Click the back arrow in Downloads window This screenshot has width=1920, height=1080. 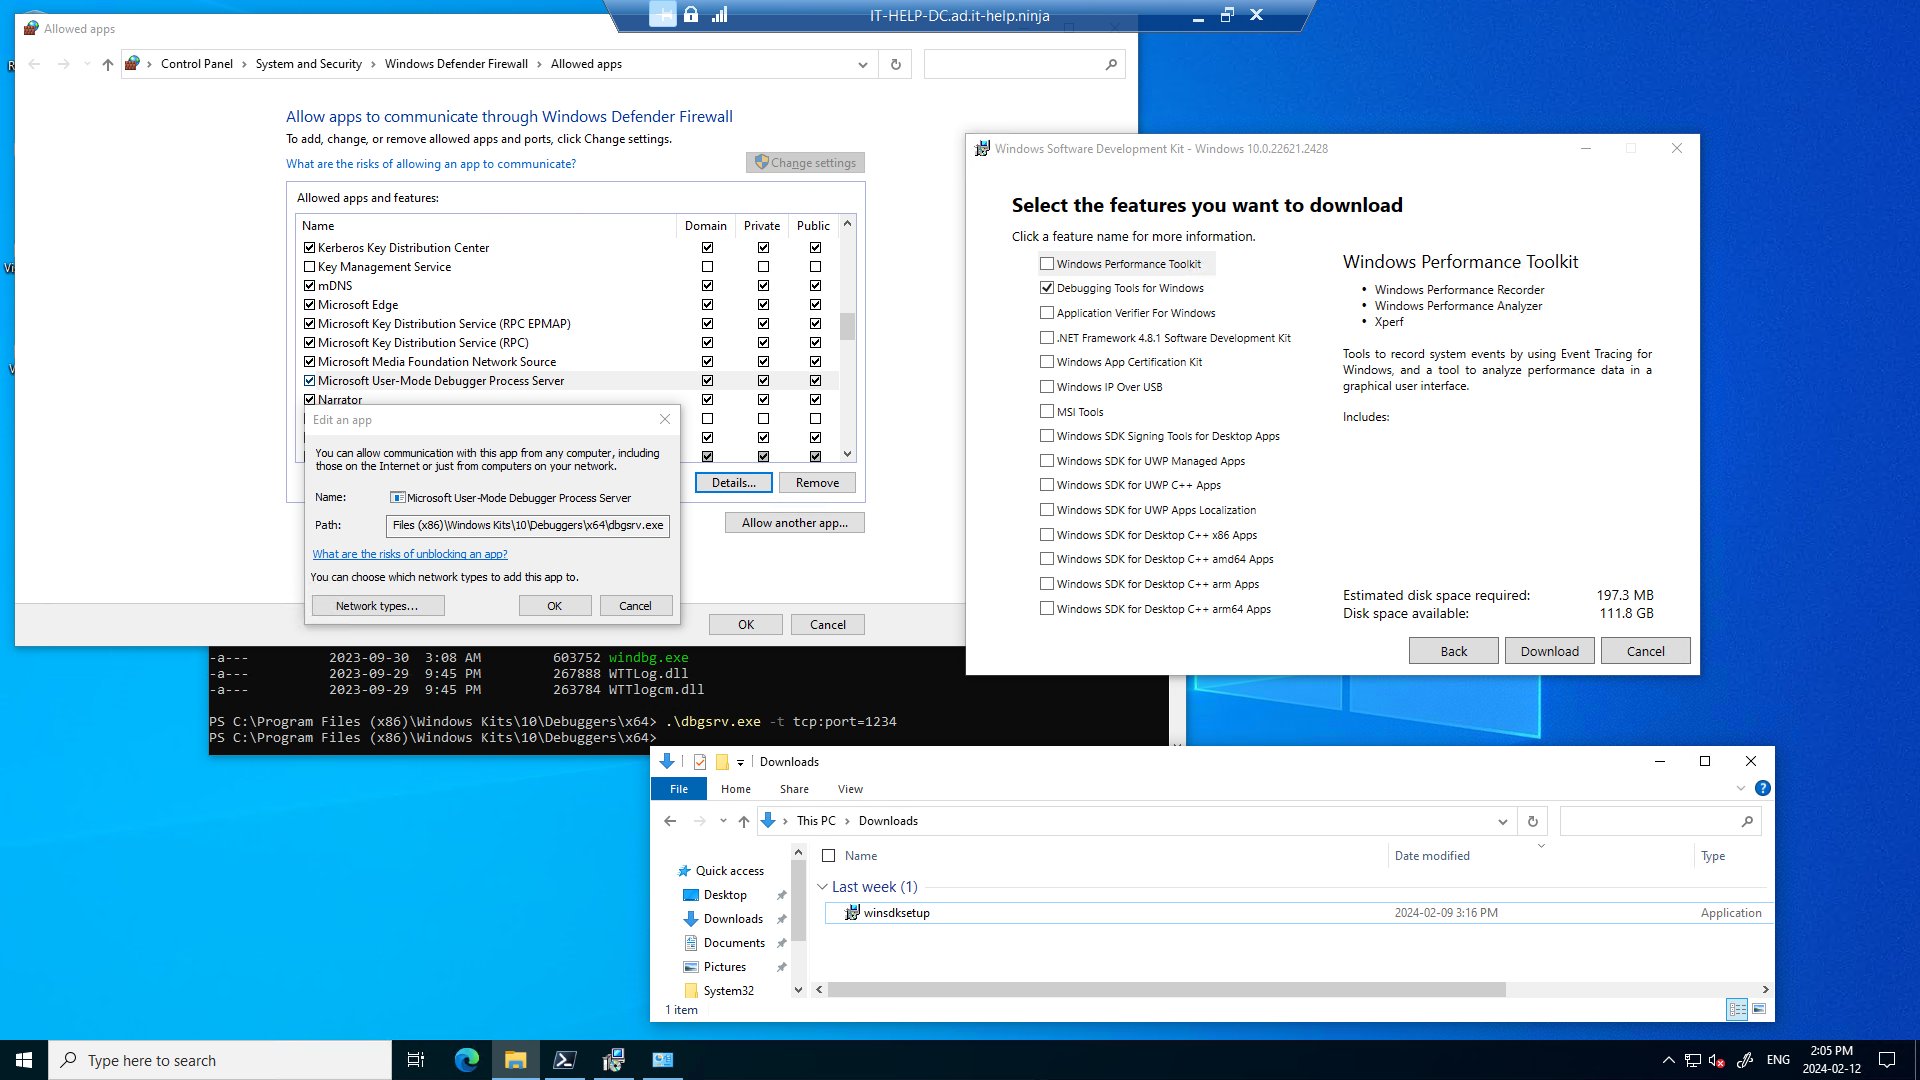(x=670, y=821)
